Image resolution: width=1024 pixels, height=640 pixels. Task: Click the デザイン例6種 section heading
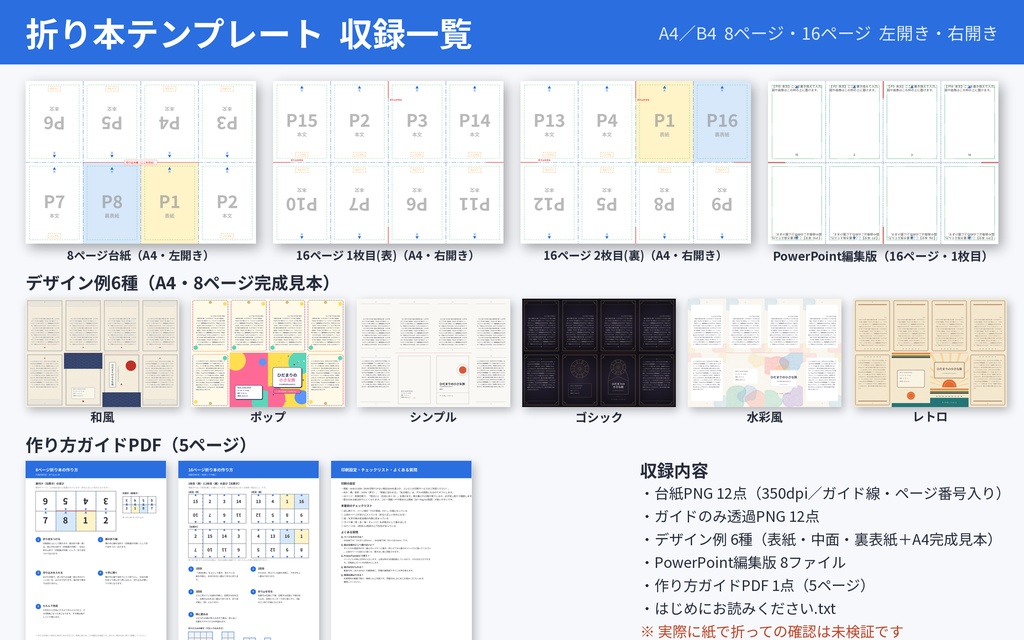click(x=180, y=283)
